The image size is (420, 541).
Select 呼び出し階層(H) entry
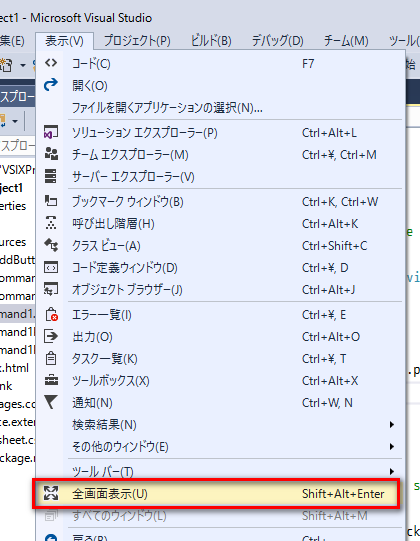coord(221,224)
